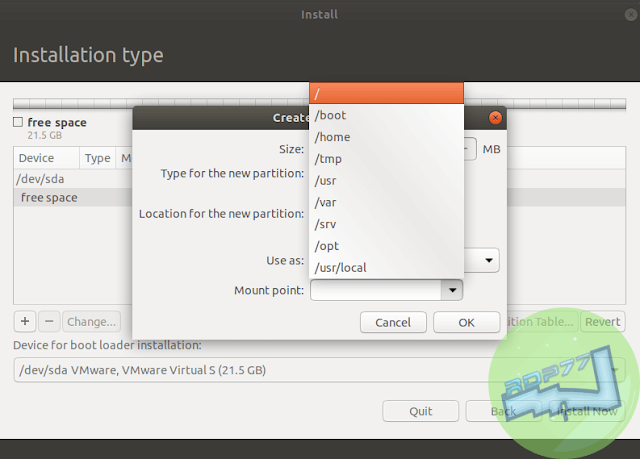Viewport: 640px width, 459px height.
Task: Click inside the Mount point text field
Action: 376,290
